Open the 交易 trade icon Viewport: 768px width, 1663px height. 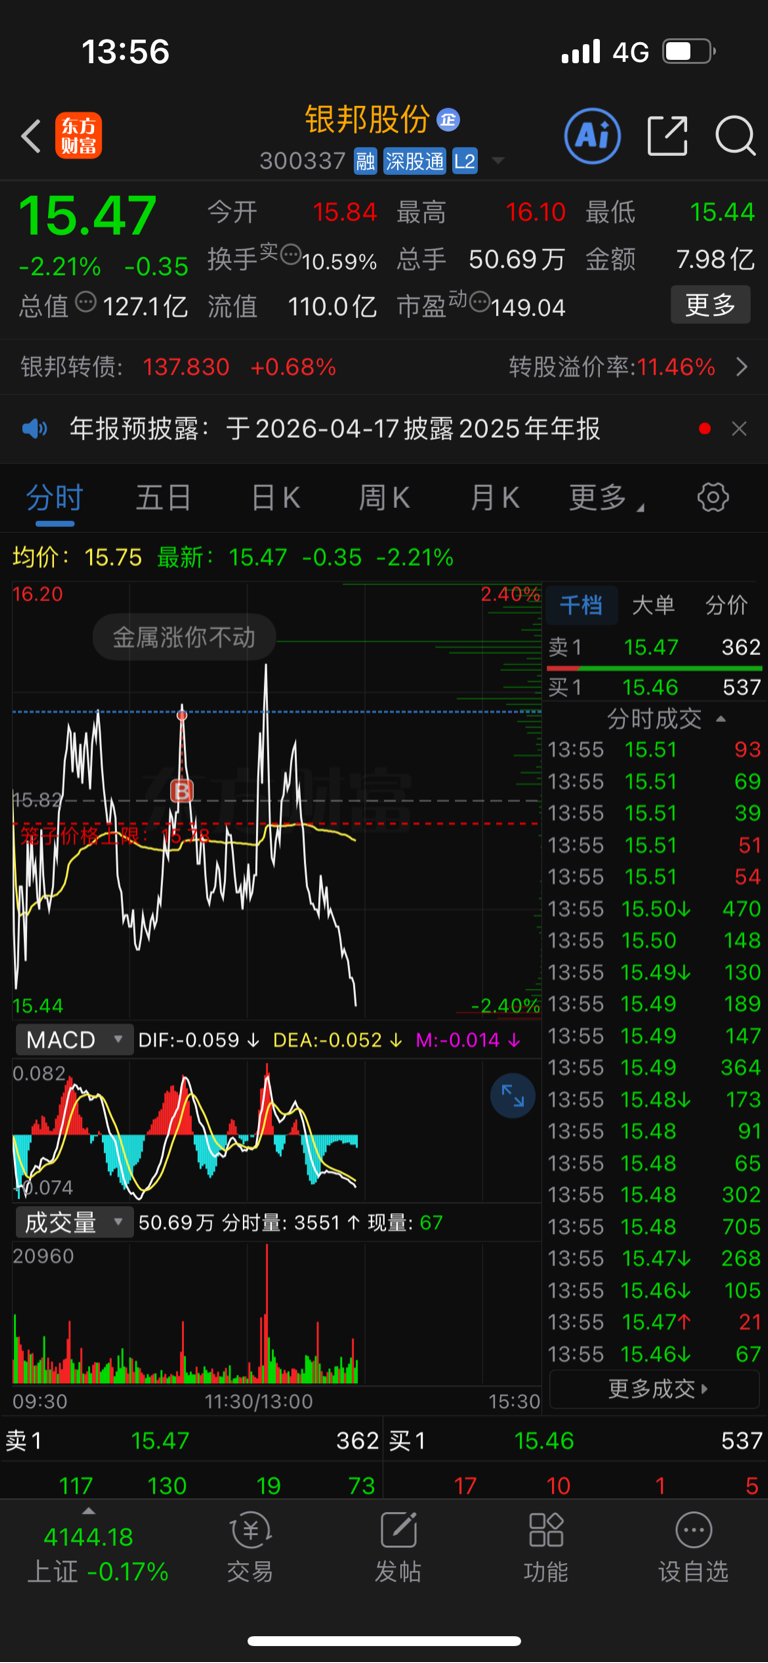click(x=250, y=1548)
